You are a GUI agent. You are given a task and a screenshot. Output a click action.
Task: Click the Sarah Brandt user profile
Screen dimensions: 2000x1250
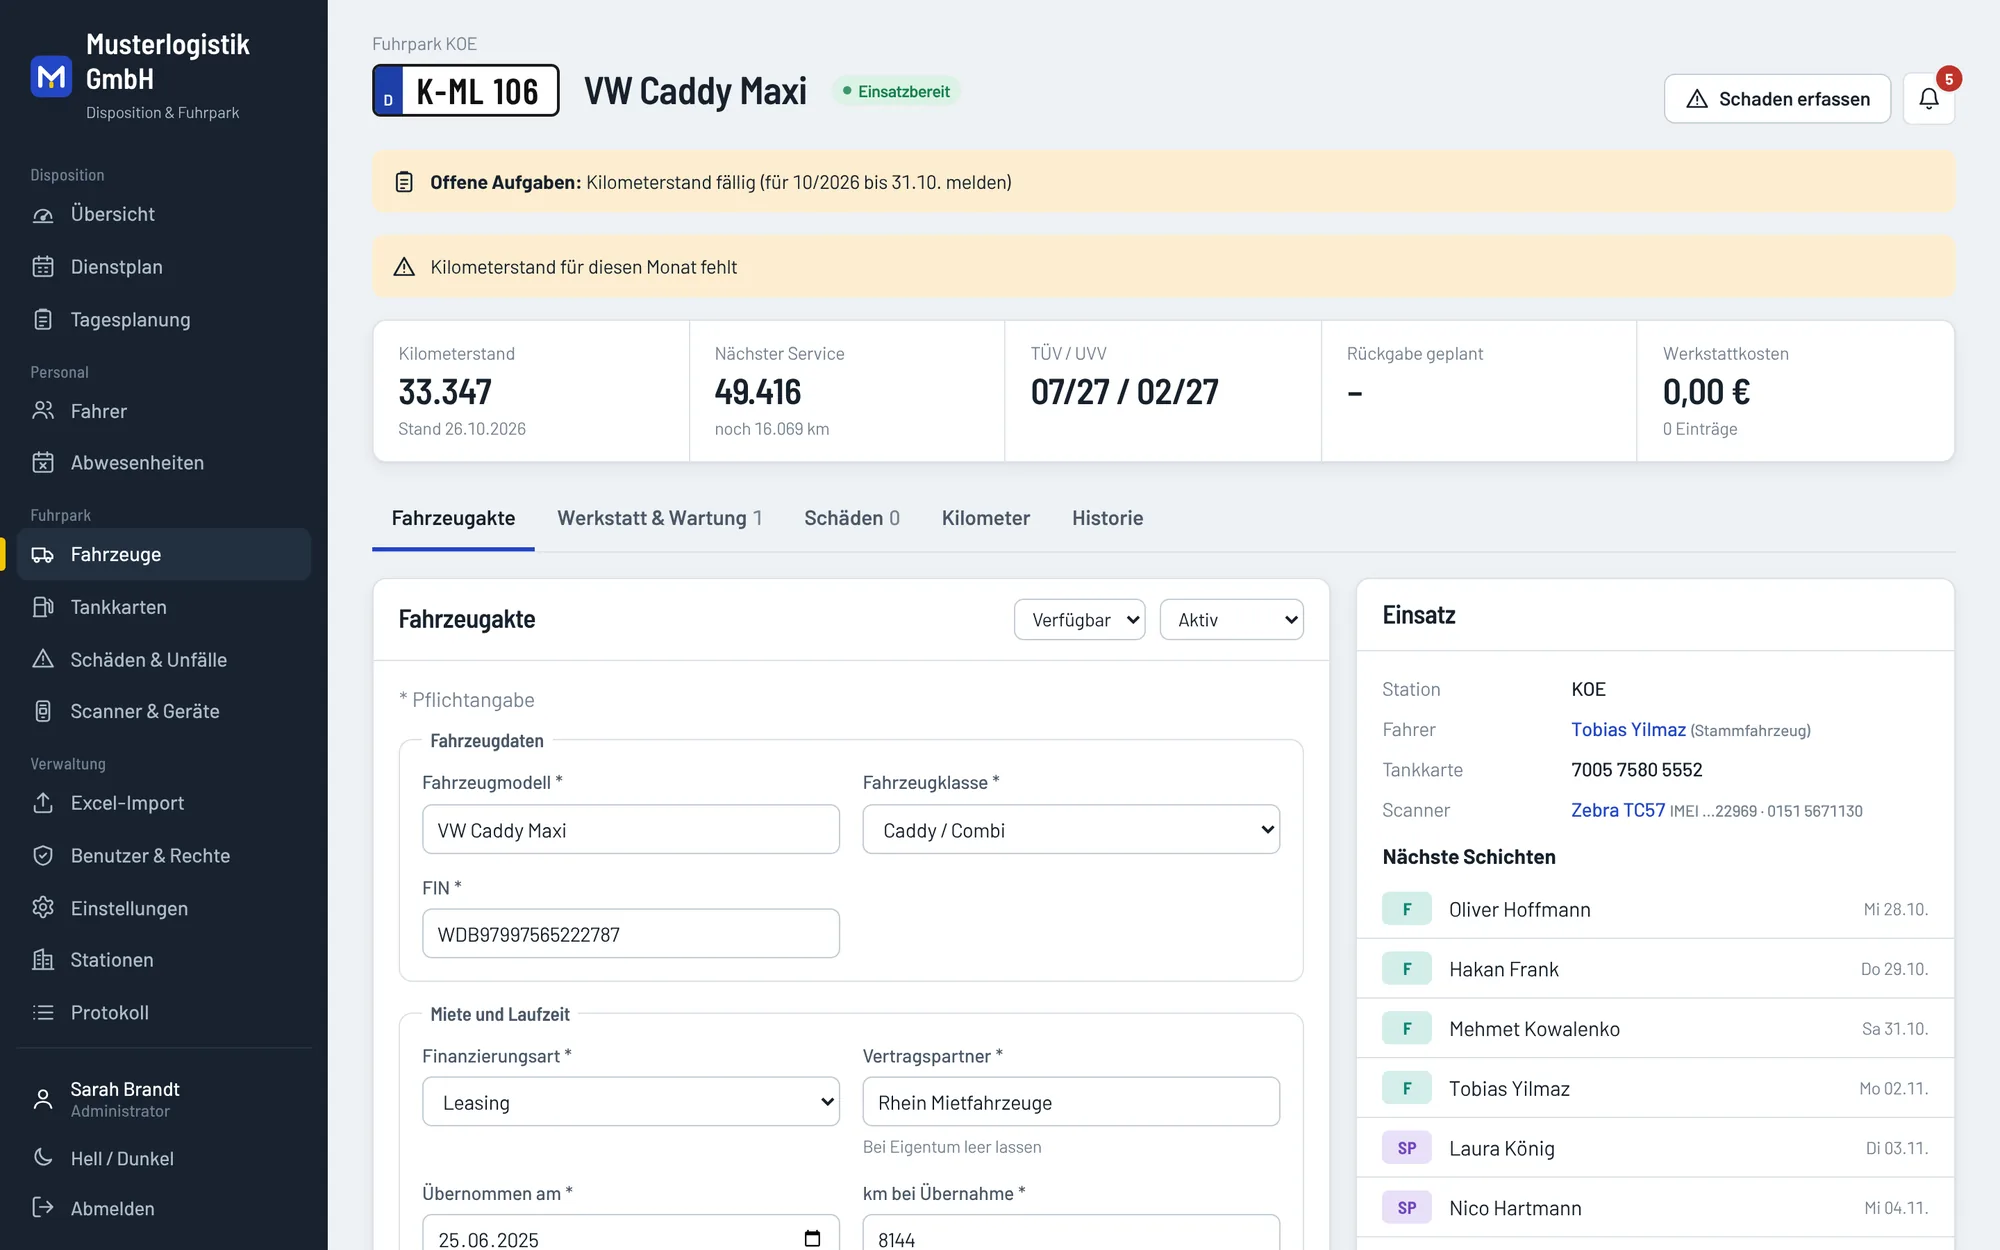point(164,1098)
